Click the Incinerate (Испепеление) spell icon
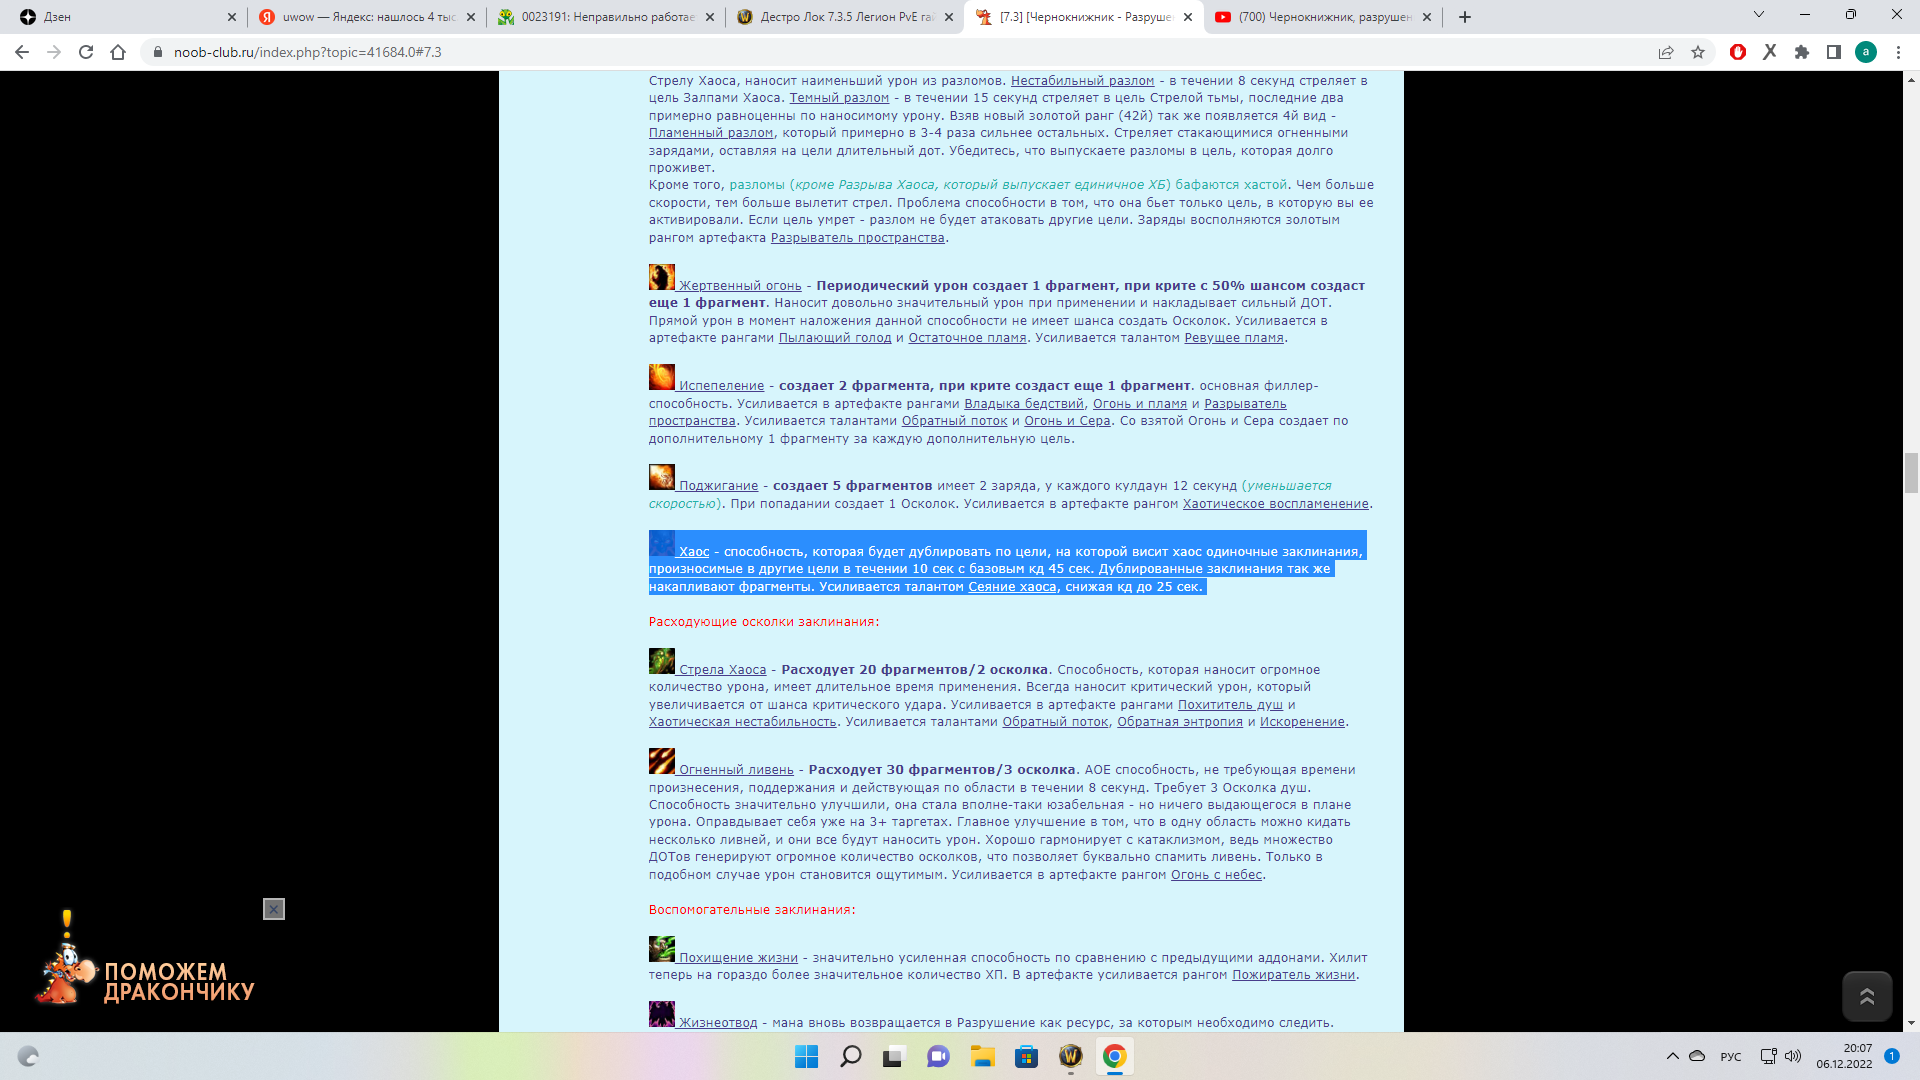This screenshot has width=1920, height=1080. coord(661,377)
